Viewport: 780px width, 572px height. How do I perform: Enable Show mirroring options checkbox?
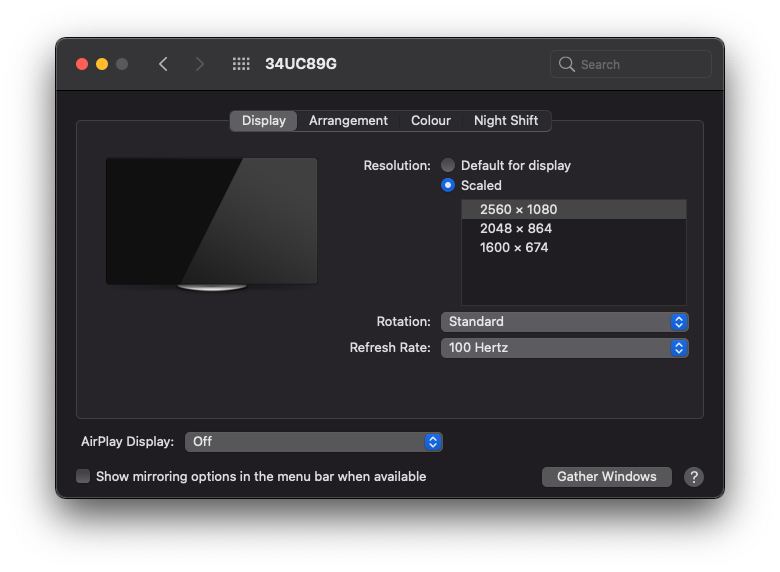click(x=83, y=477)
